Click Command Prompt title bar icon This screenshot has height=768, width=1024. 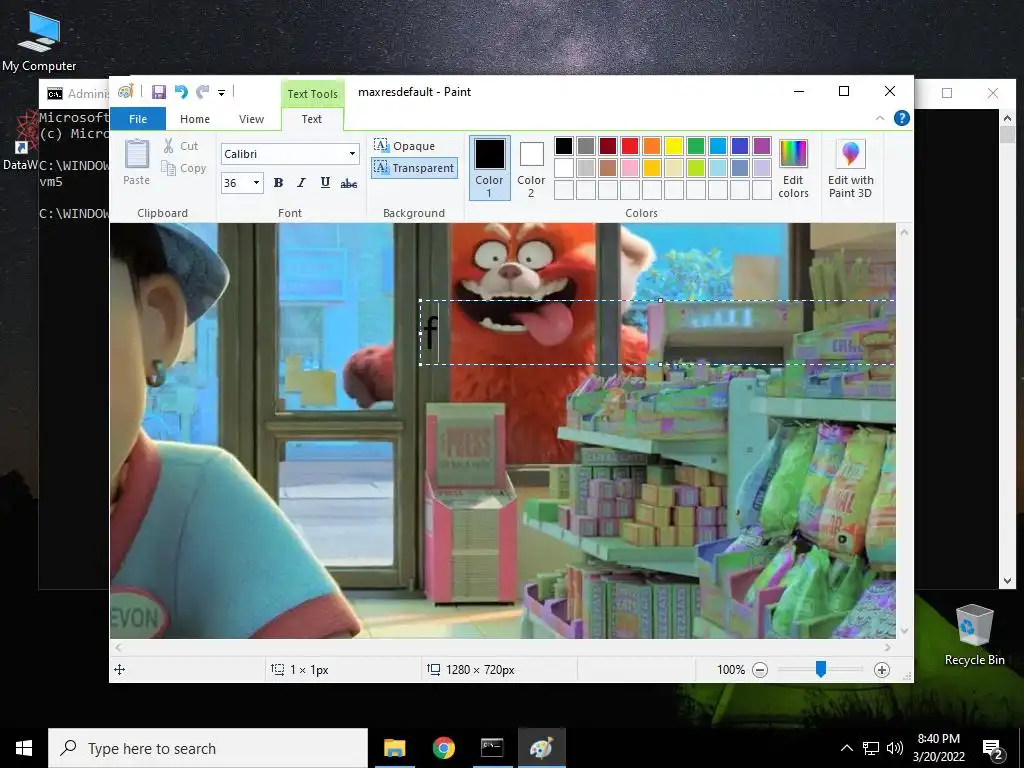[x=55, y=94]
